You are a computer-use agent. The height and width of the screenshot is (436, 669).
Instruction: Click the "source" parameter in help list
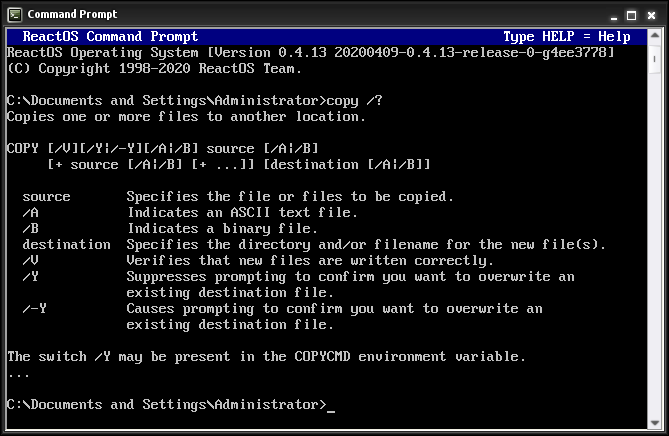point(47,196)
